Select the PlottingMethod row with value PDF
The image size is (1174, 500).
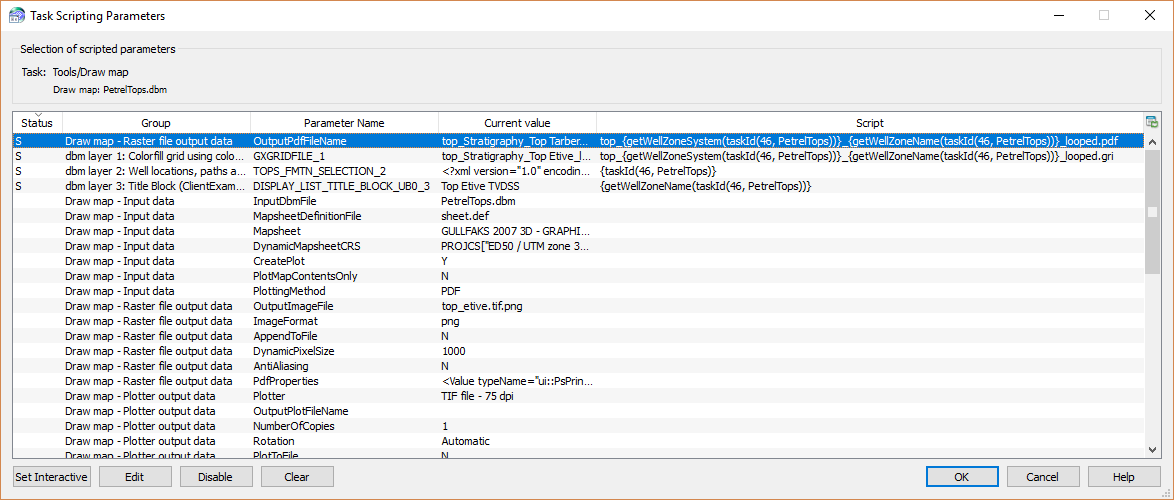(291, 291)
